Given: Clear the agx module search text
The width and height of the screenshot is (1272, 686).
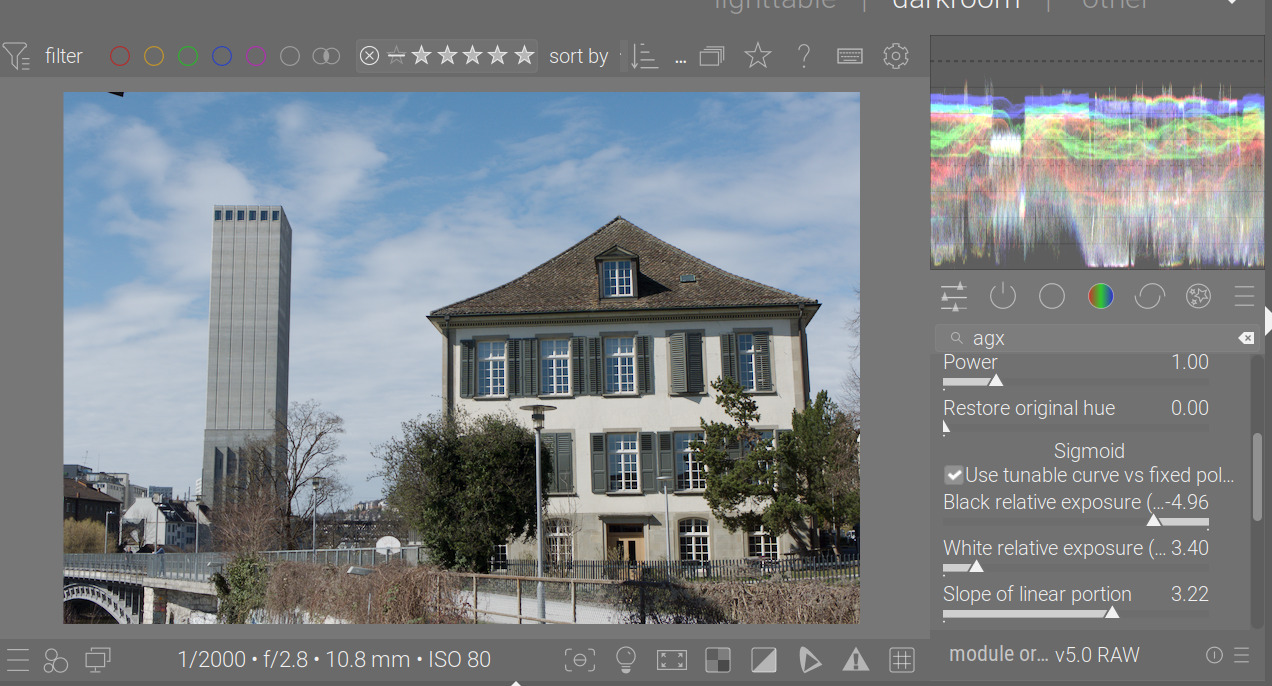Looking at the screenshot, I should click(x=1246, y=338).
